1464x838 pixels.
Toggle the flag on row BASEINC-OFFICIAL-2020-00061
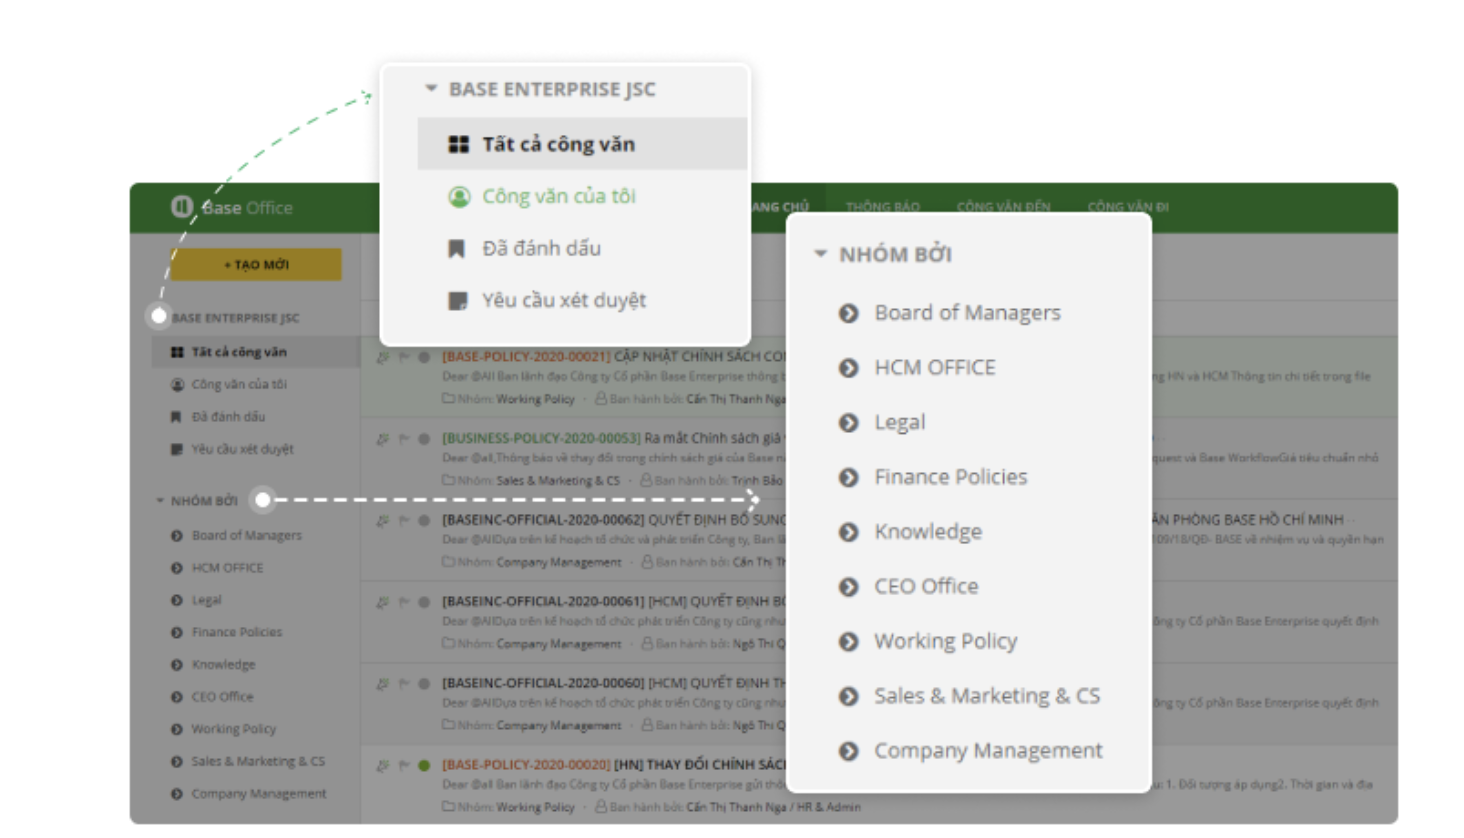pos(404,603)
